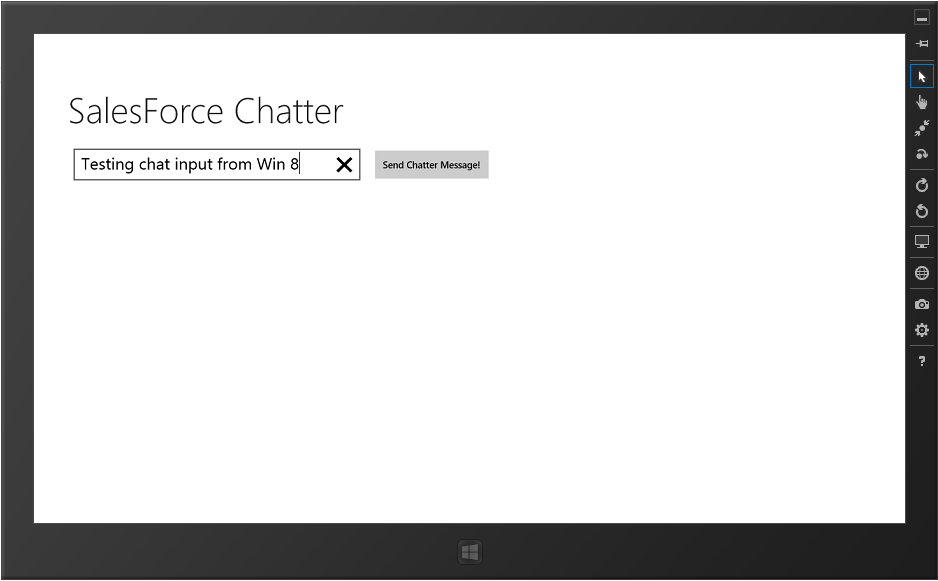This screenshot has height=581, width=938.
Task: Click the SalesForce Chatter heading
Action: [205, 111]
